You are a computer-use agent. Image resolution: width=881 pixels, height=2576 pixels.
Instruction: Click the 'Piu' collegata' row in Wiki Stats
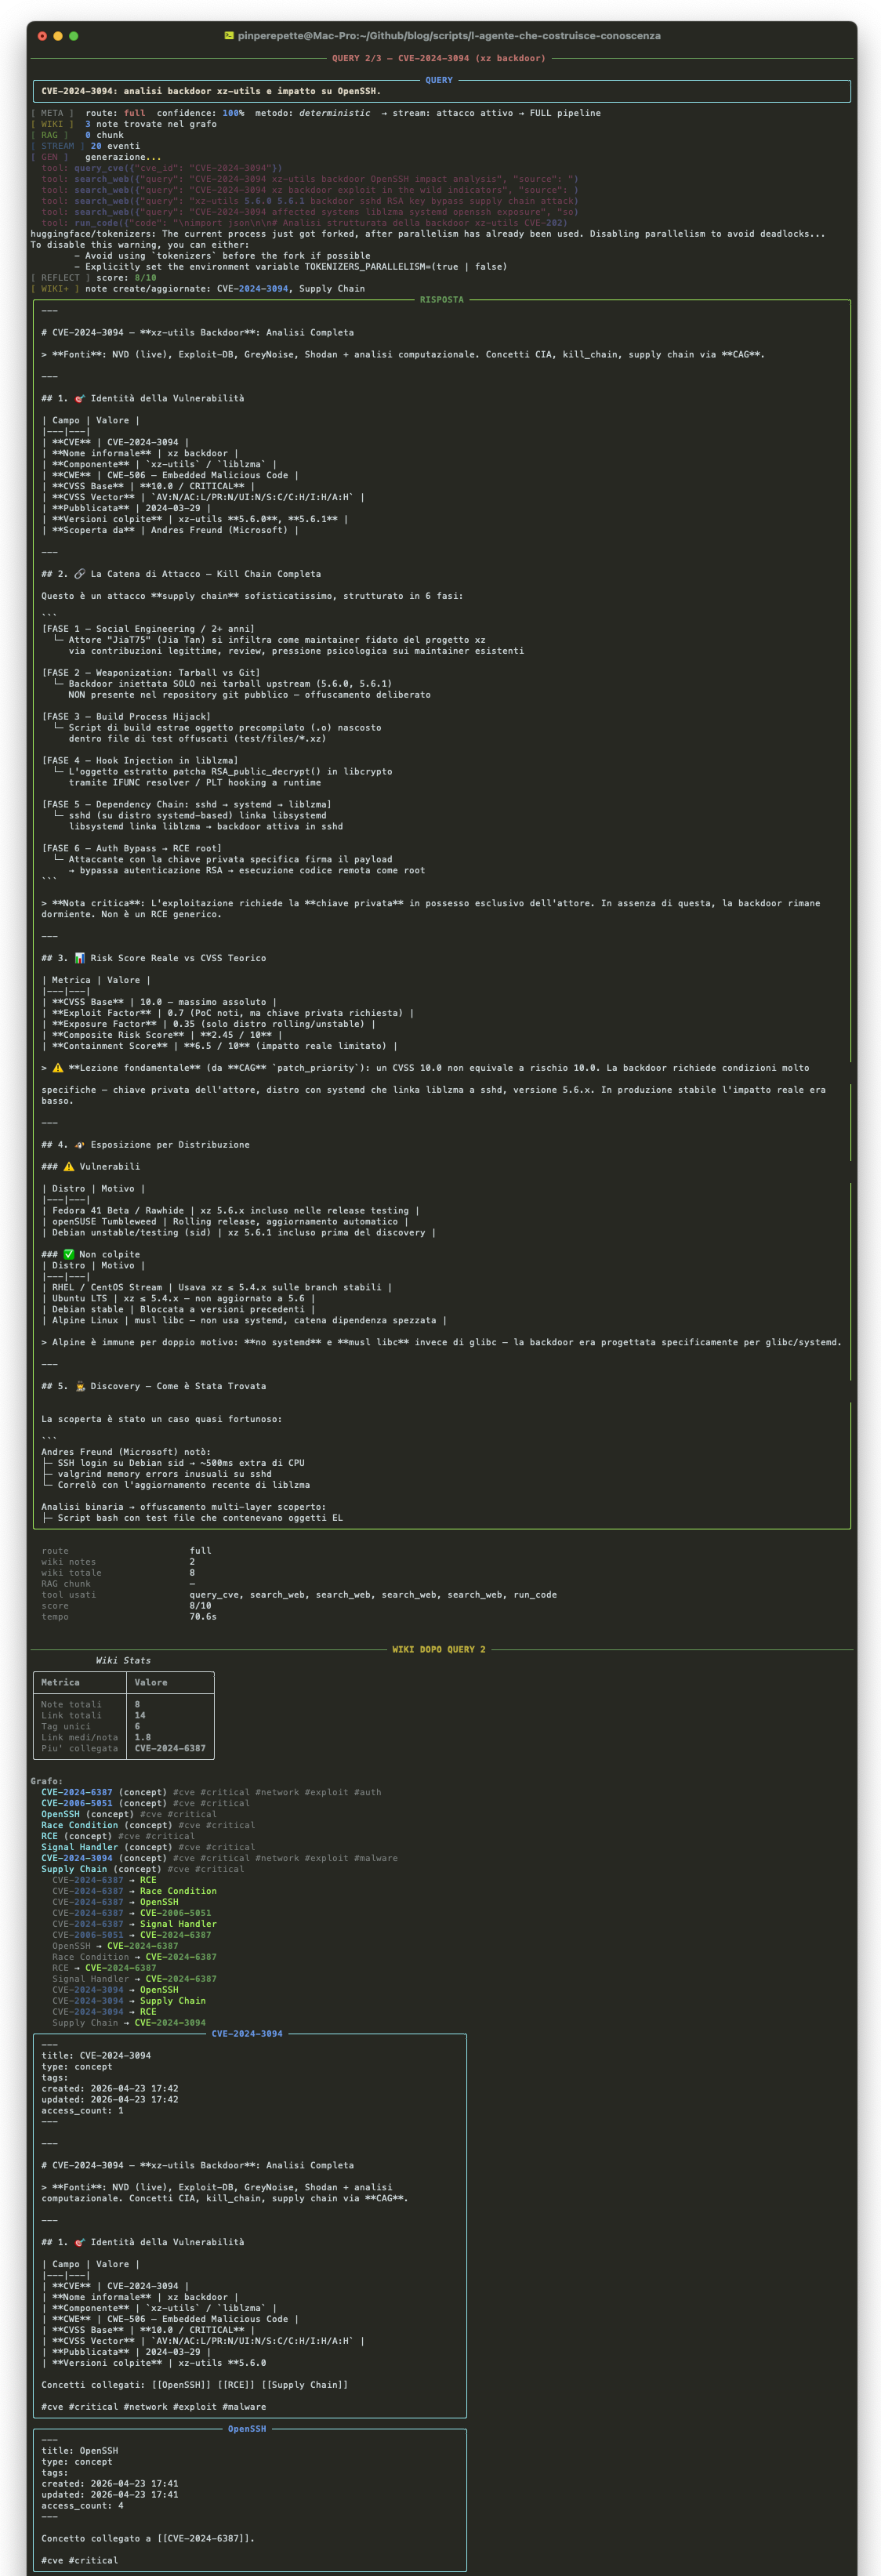coord(124,1749)
